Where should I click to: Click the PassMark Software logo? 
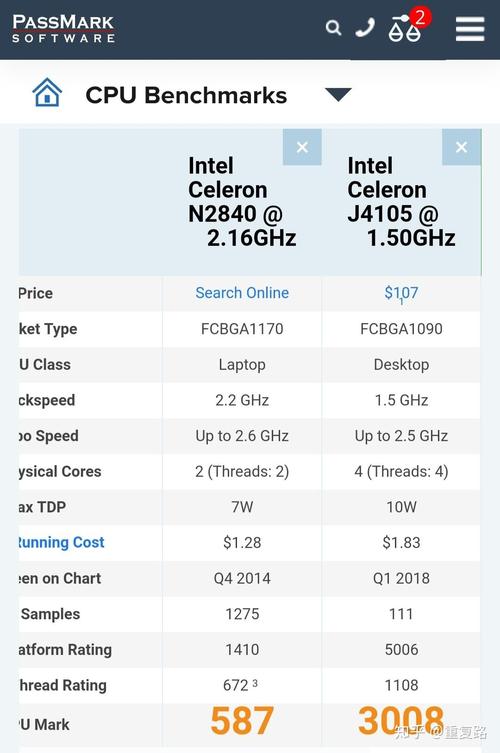(63, 28)
